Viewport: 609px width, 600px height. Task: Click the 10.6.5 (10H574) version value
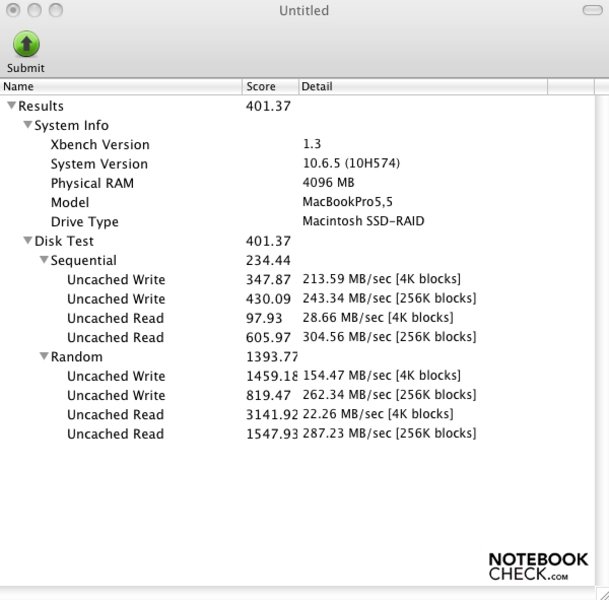351,163
